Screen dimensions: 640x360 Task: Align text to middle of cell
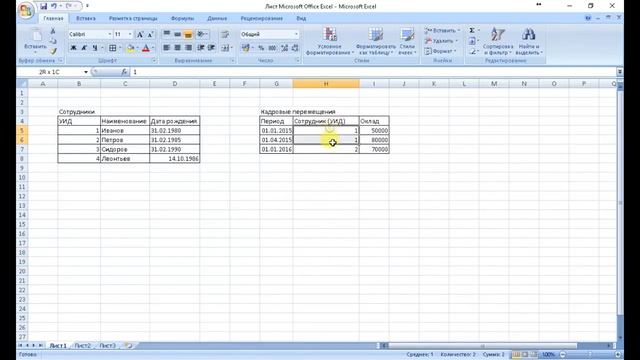point(177,34)
